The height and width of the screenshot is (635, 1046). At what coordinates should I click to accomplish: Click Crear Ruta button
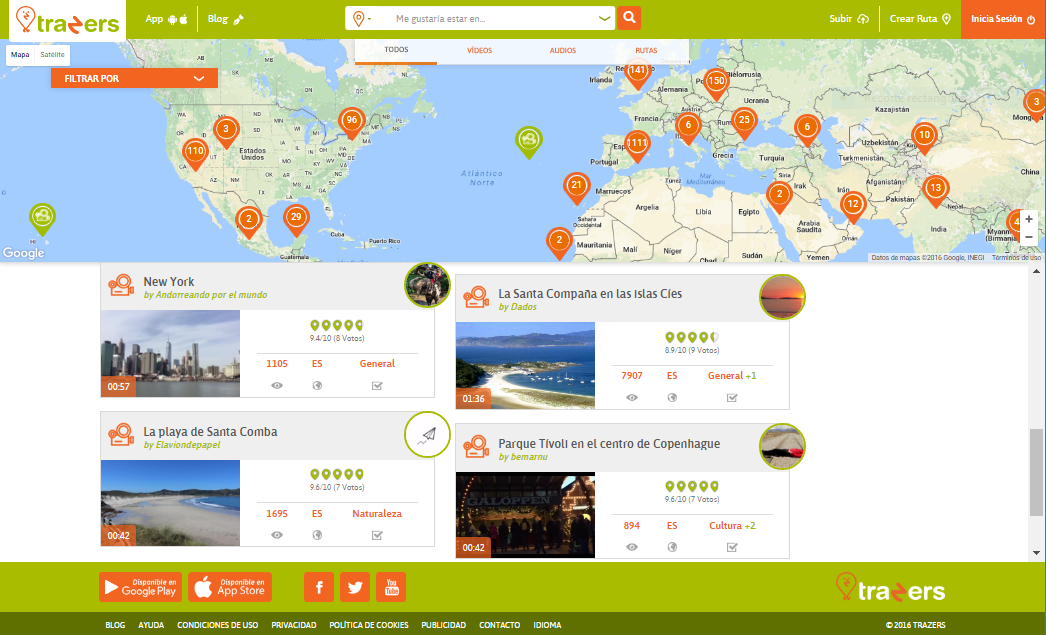[x=920, y=19]
